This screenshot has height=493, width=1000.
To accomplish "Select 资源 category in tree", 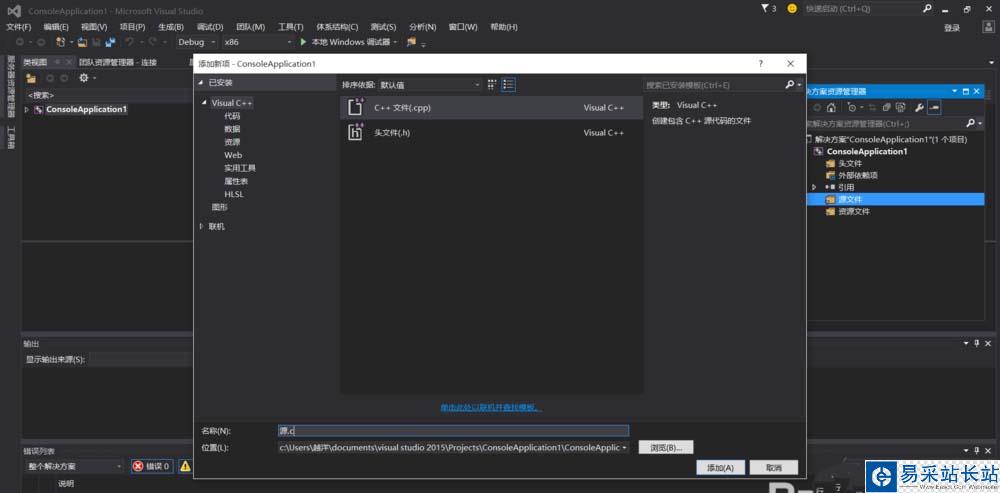I will [x=232, y=142].
